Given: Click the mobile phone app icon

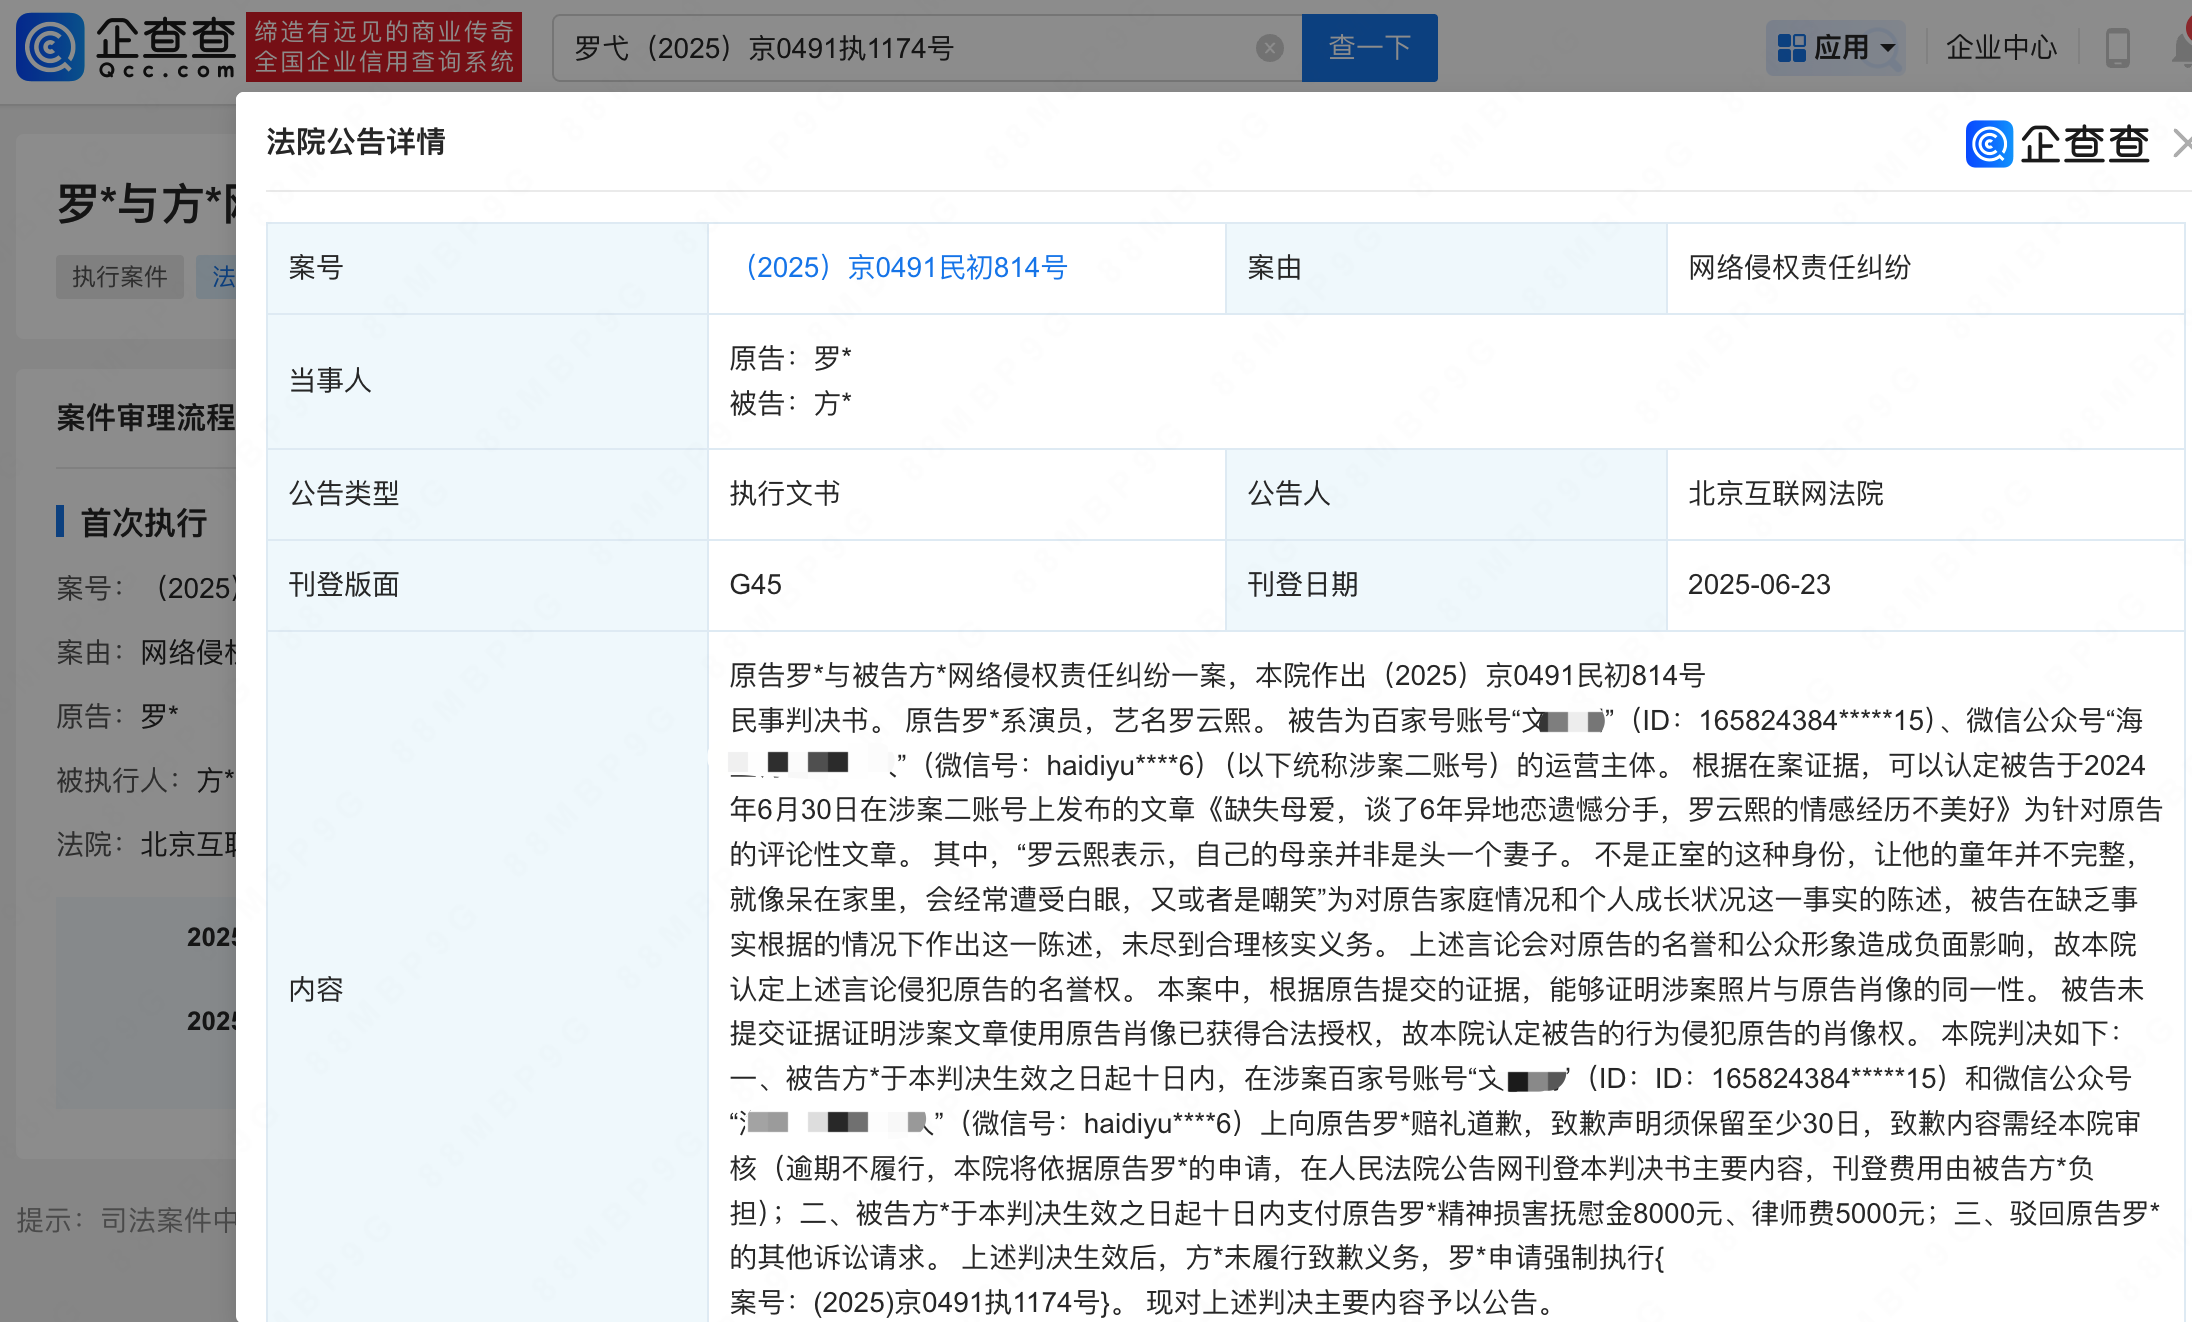Looking at the screenshot, I should pyautogui.click(x=2117, y=48).
